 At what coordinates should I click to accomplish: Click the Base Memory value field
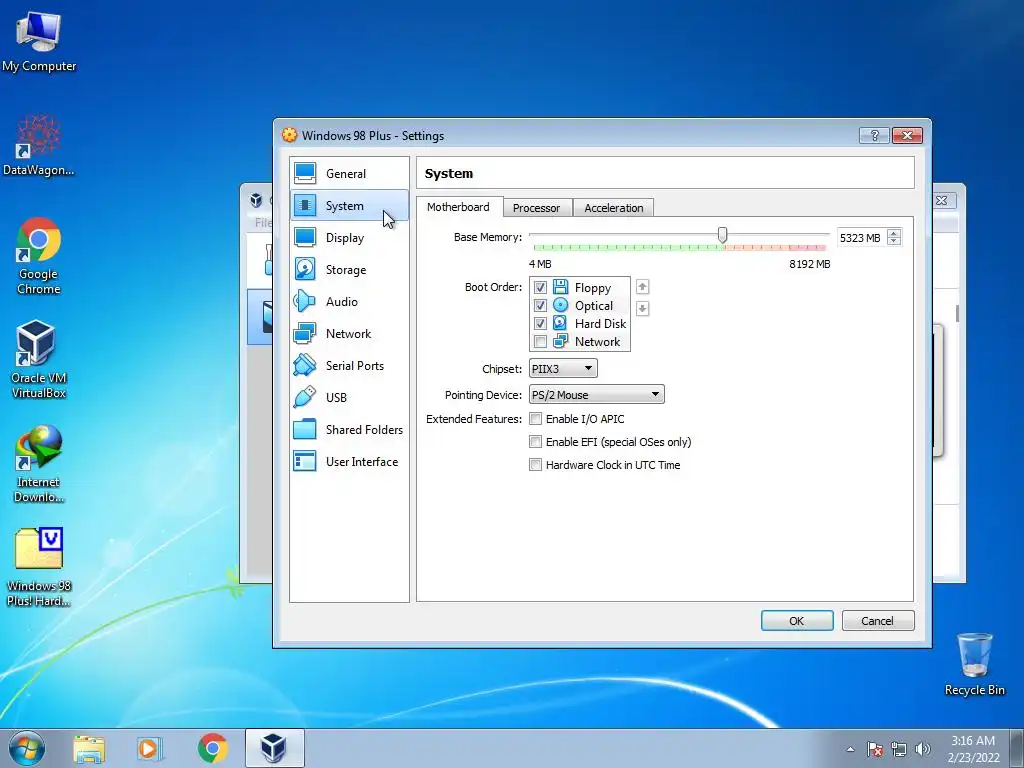(862, 238)
